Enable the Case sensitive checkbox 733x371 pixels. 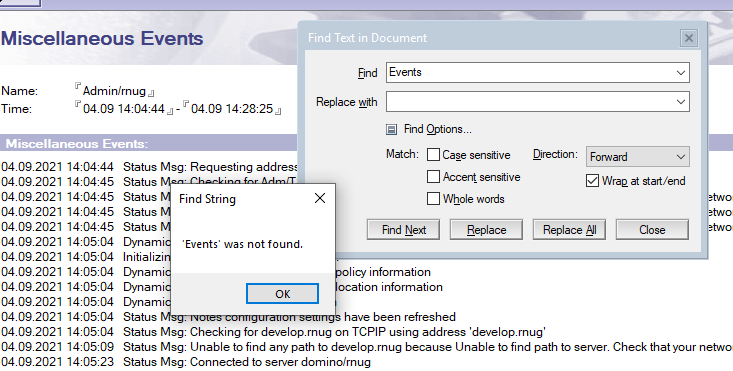pos(433,155)
